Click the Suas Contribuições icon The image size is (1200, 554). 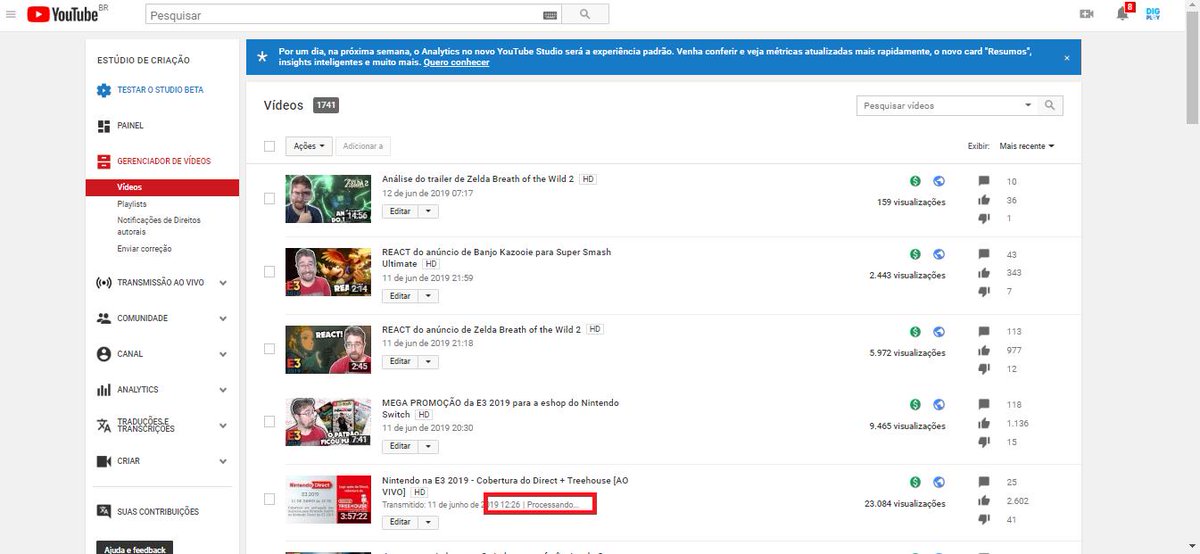[x=104, y=511]
